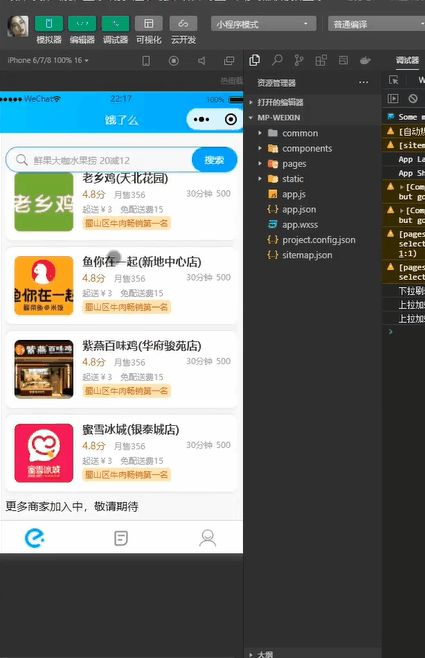
Task: Open the iPhone 6/7/8 device dropdown
Action: pyautogui.click(x=48, y=60)
